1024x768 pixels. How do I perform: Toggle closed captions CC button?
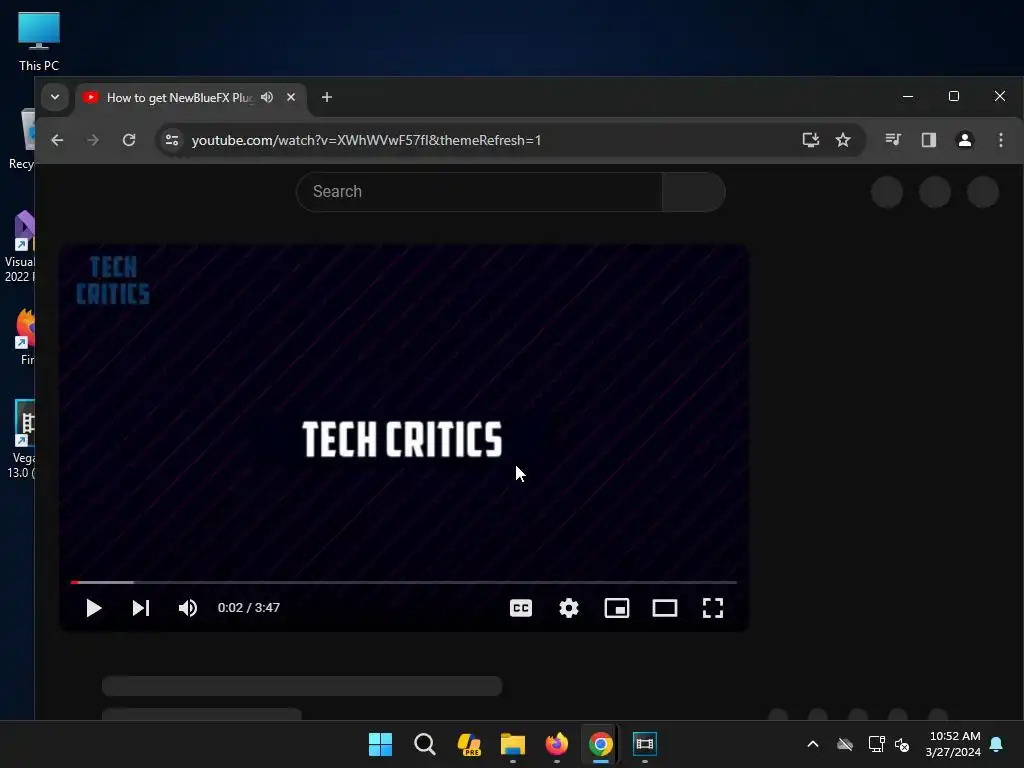point(520,608)
